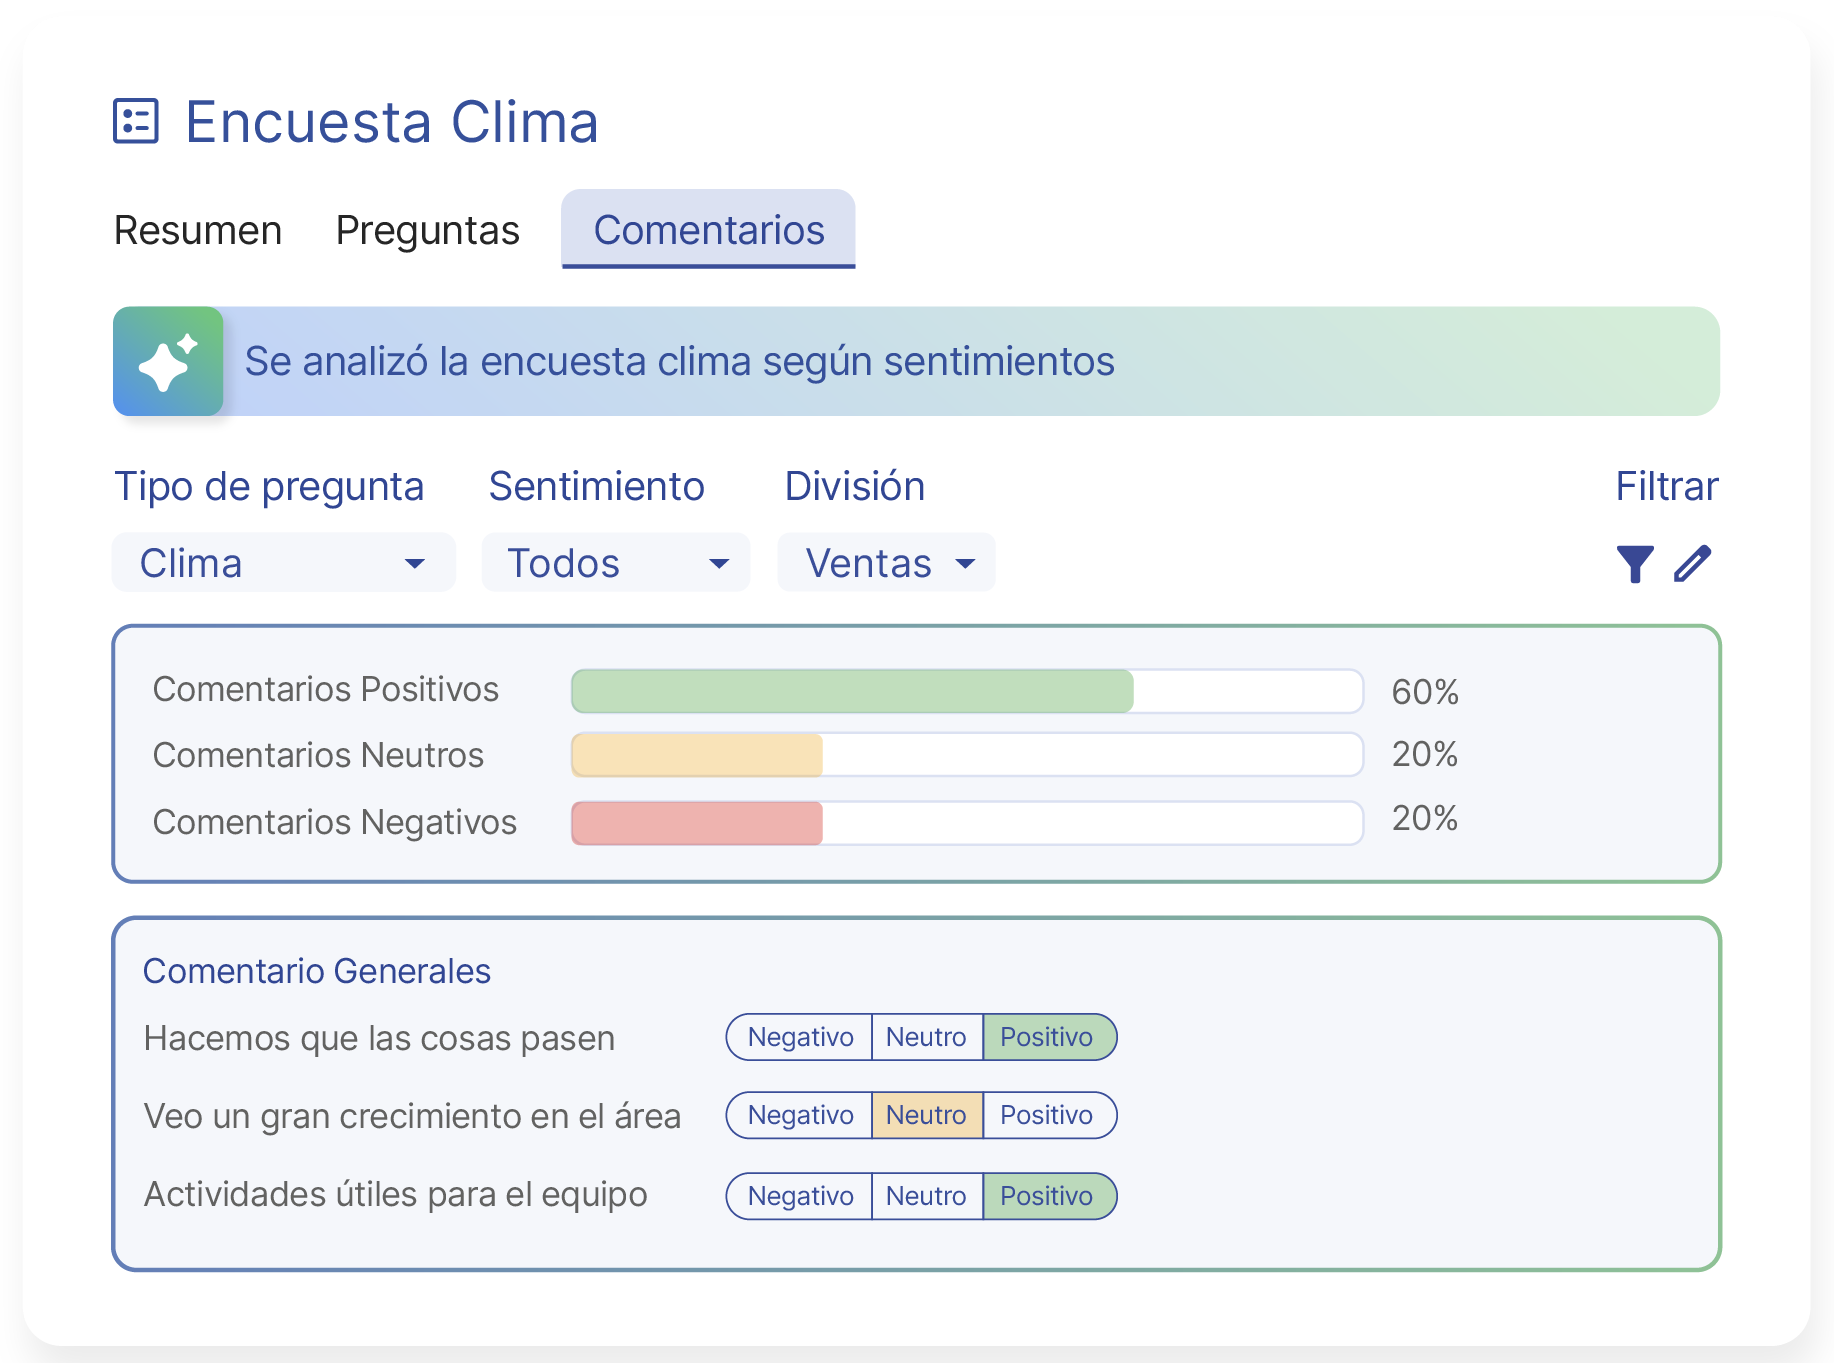This screenshot has width=1834, height=1363.
Task: Select the Positivo label for 'Hacemos que las cosas pasen'
Action: [1048, 1037]
